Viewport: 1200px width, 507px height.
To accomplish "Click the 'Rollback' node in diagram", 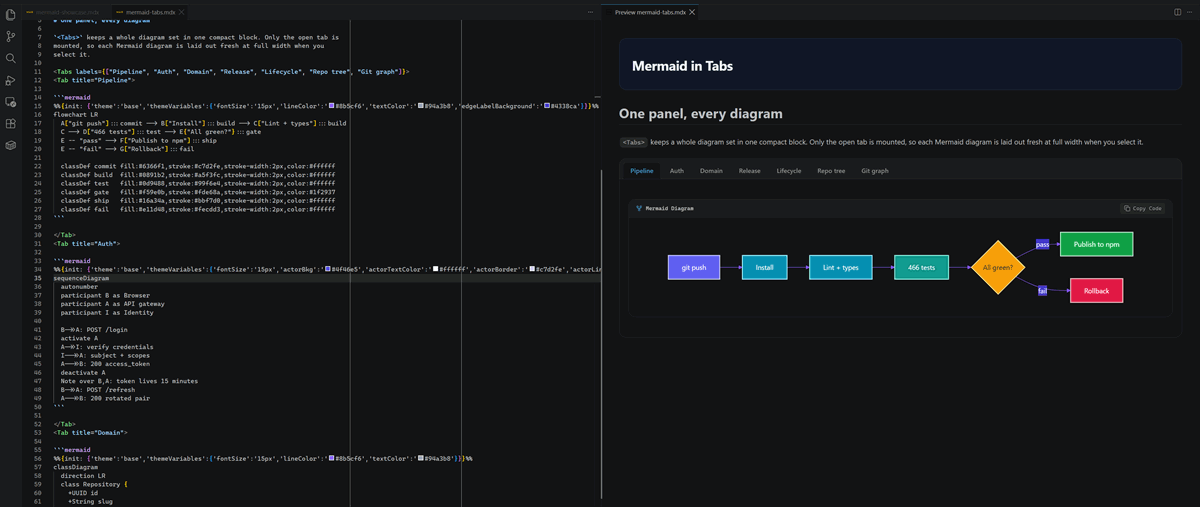I will pyautogui.click(x=1096, y=291).
